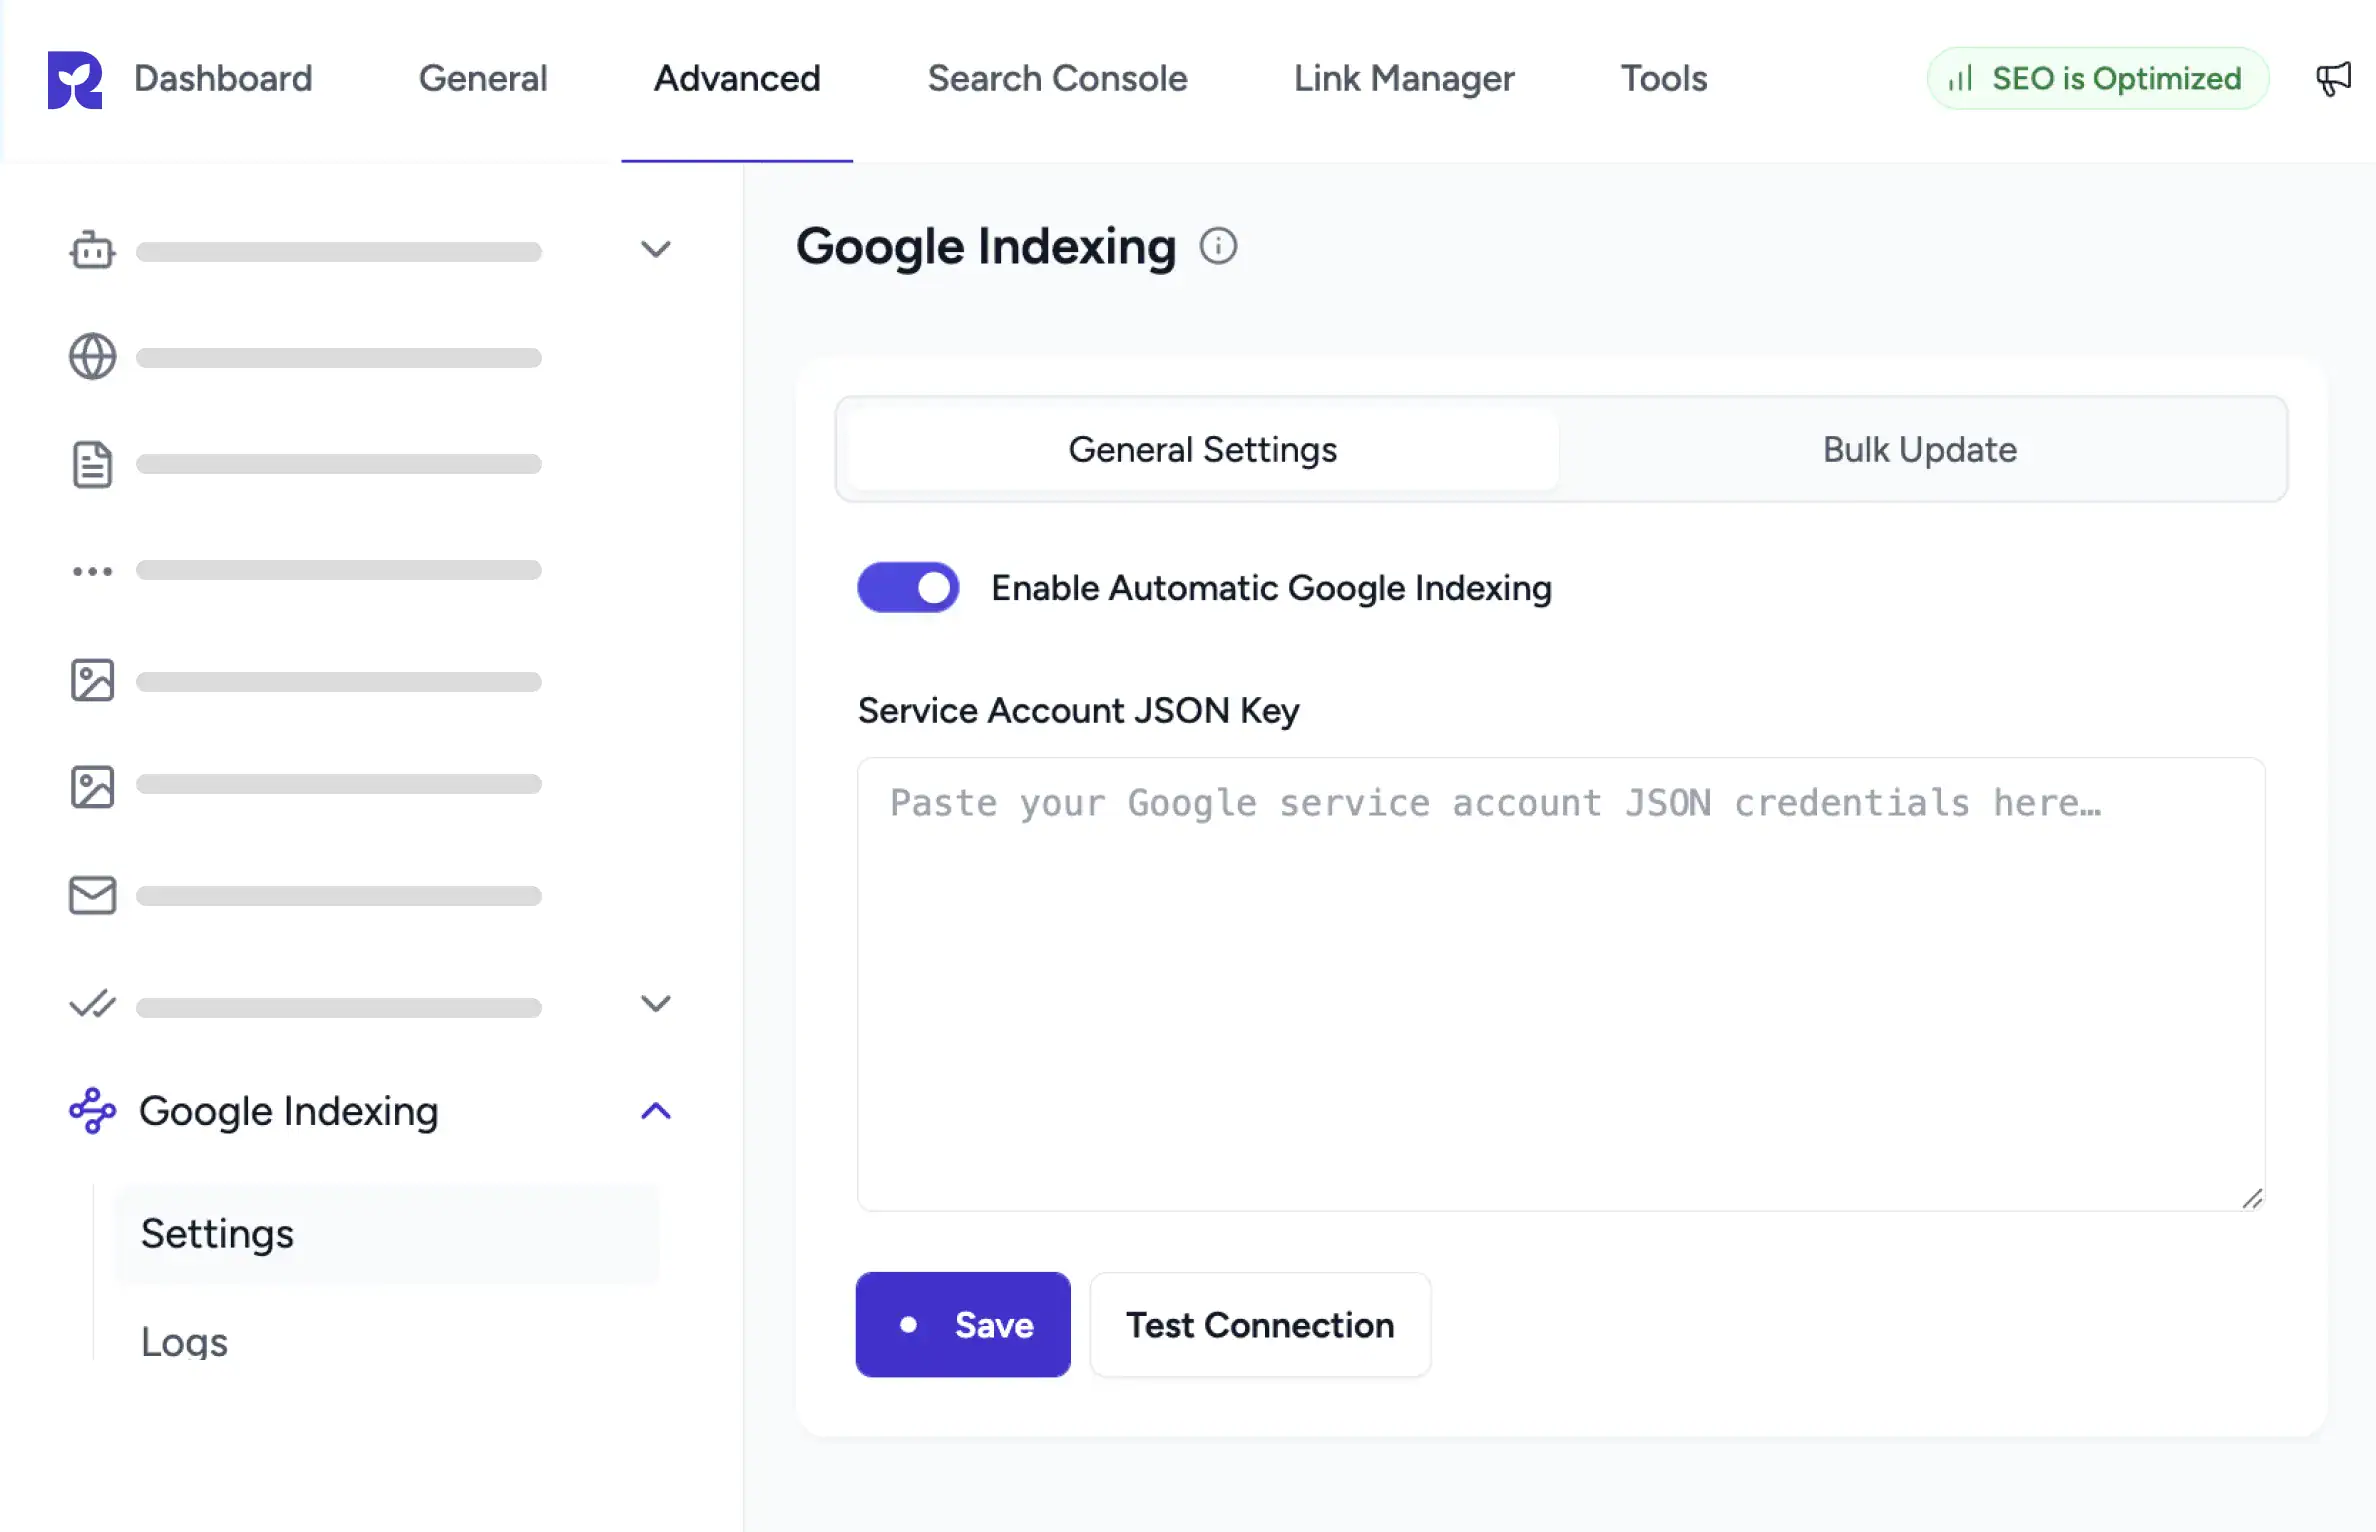Image resolution: width=2376 pixels, height=1532 pixels.
Task: Click the info icon beside Google Indexing
Action: coord(1218,246)
